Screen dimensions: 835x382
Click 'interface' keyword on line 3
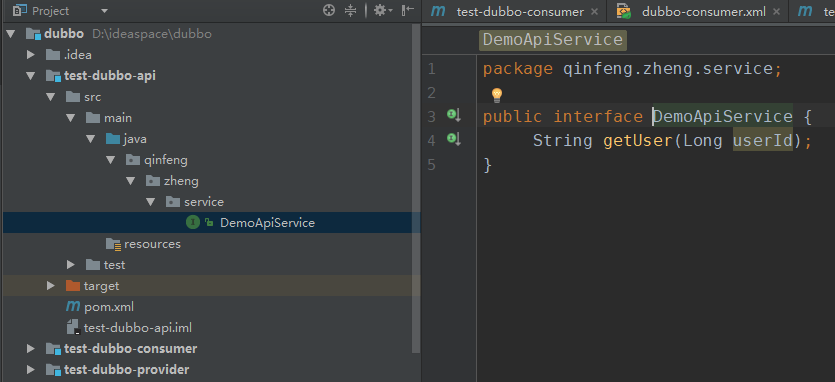coord(597,117)
